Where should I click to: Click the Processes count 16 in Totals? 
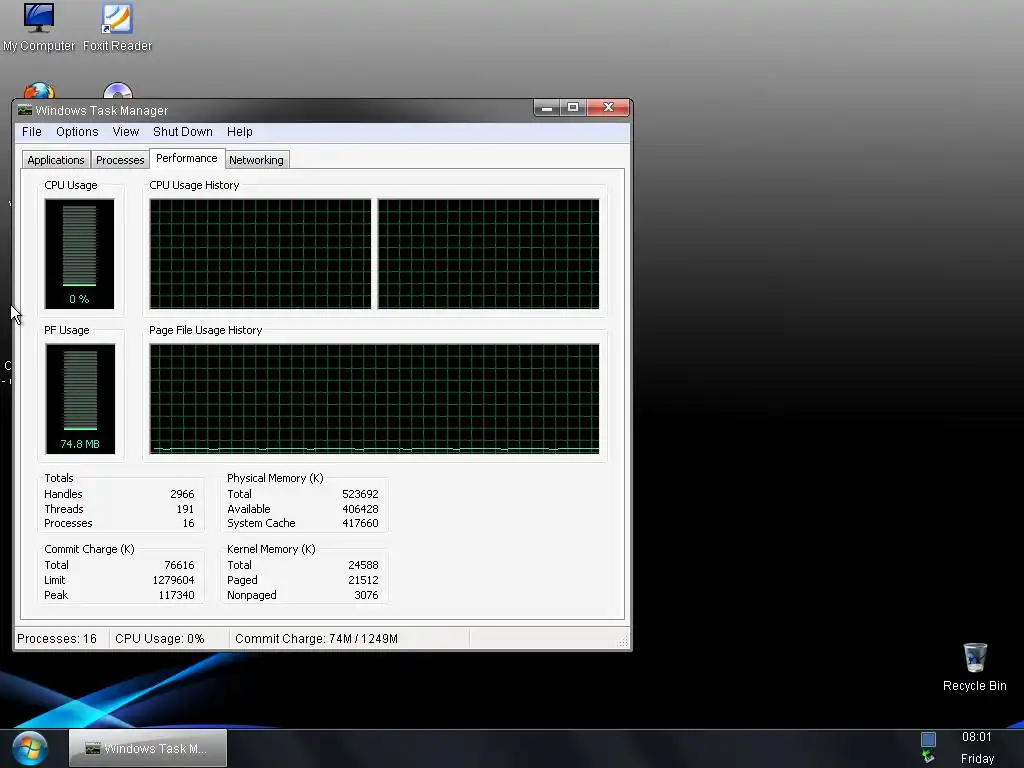pyautogui.click(x=188, y=523)
